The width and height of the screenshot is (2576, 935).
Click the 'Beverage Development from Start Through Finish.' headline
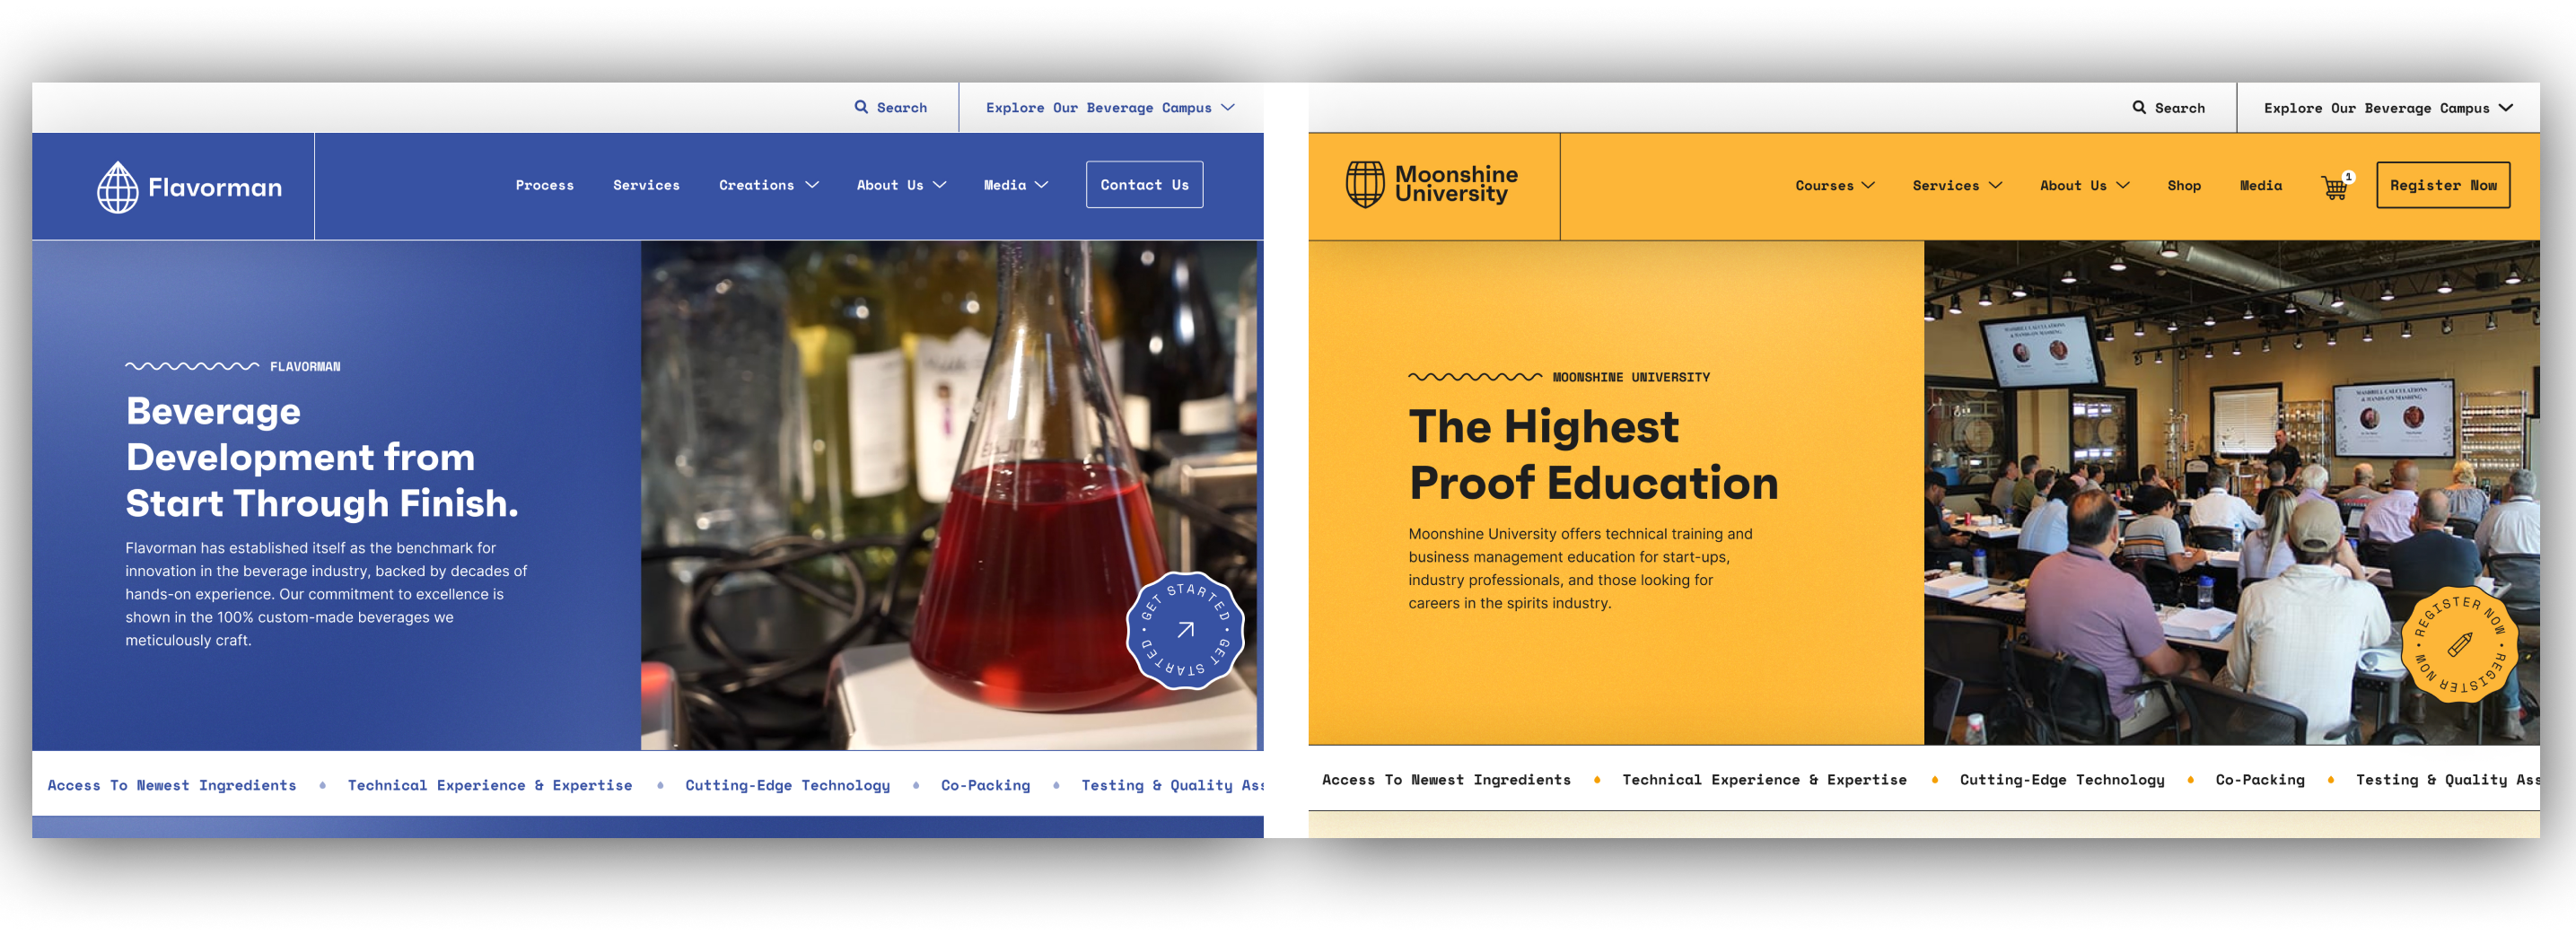[x=322, y=457]
